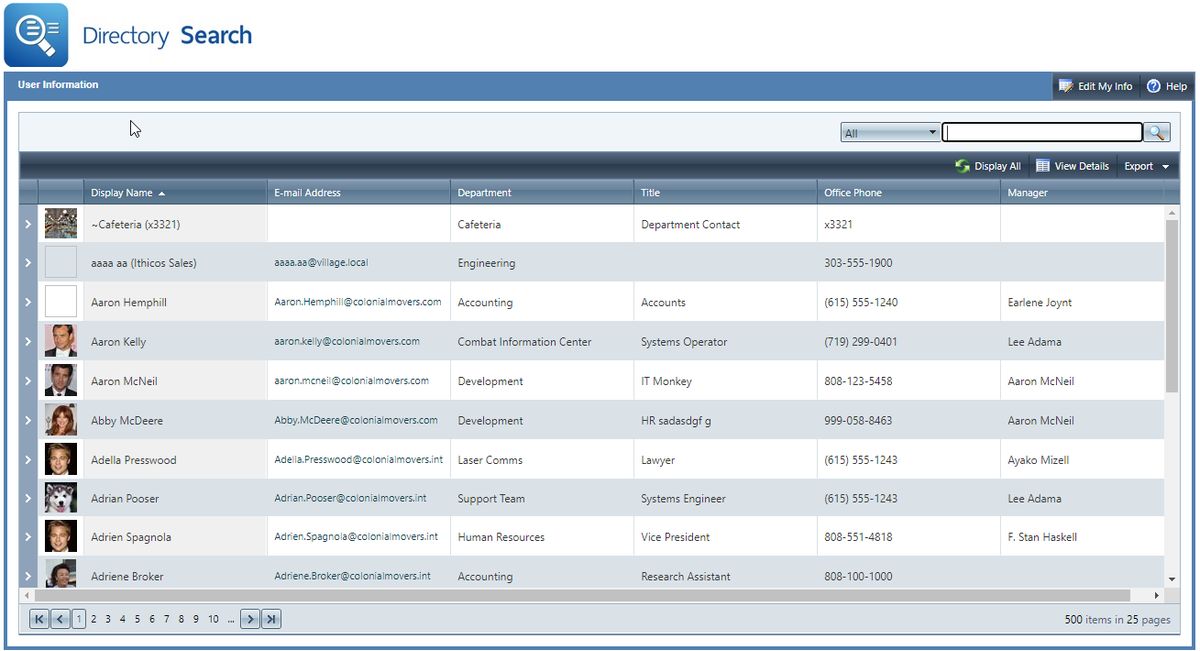Click the previous page arrow icon
The height and width of the screenshot is (651, 1200).
click(x=59, y=618)
